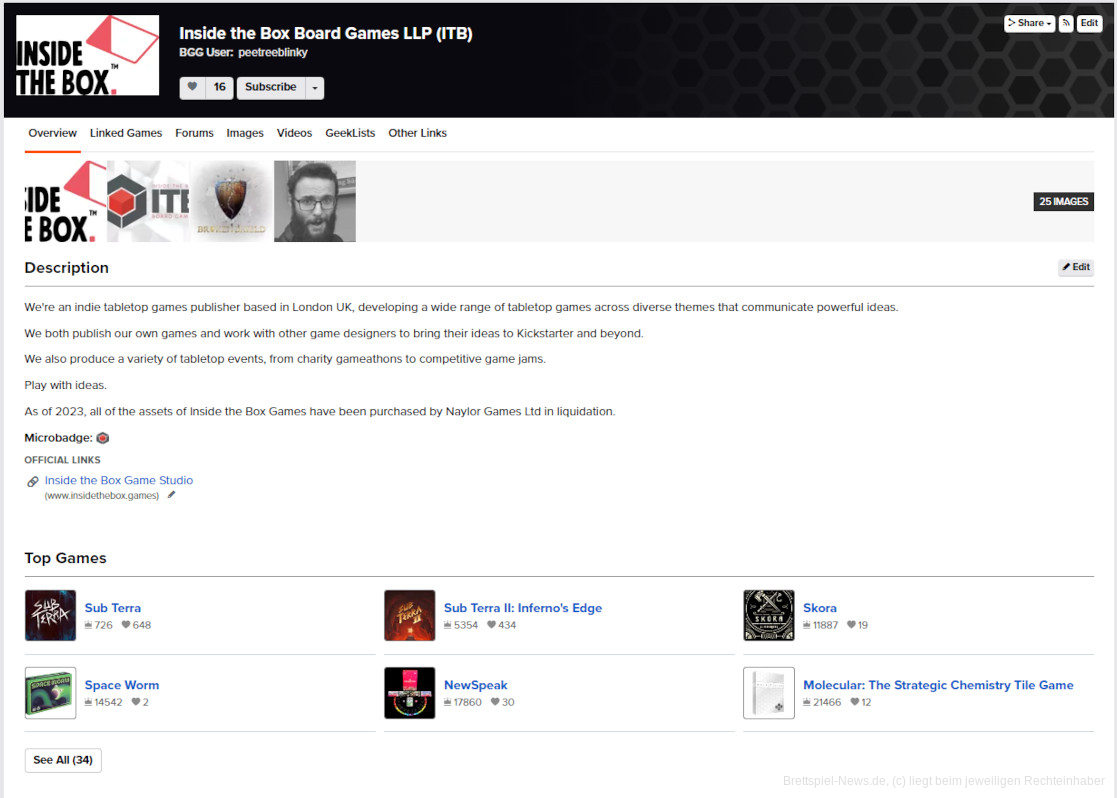This screenshot has width=1117, height=798.
Task: Go to the Forums tab
Action: click(x=194, y=133)
